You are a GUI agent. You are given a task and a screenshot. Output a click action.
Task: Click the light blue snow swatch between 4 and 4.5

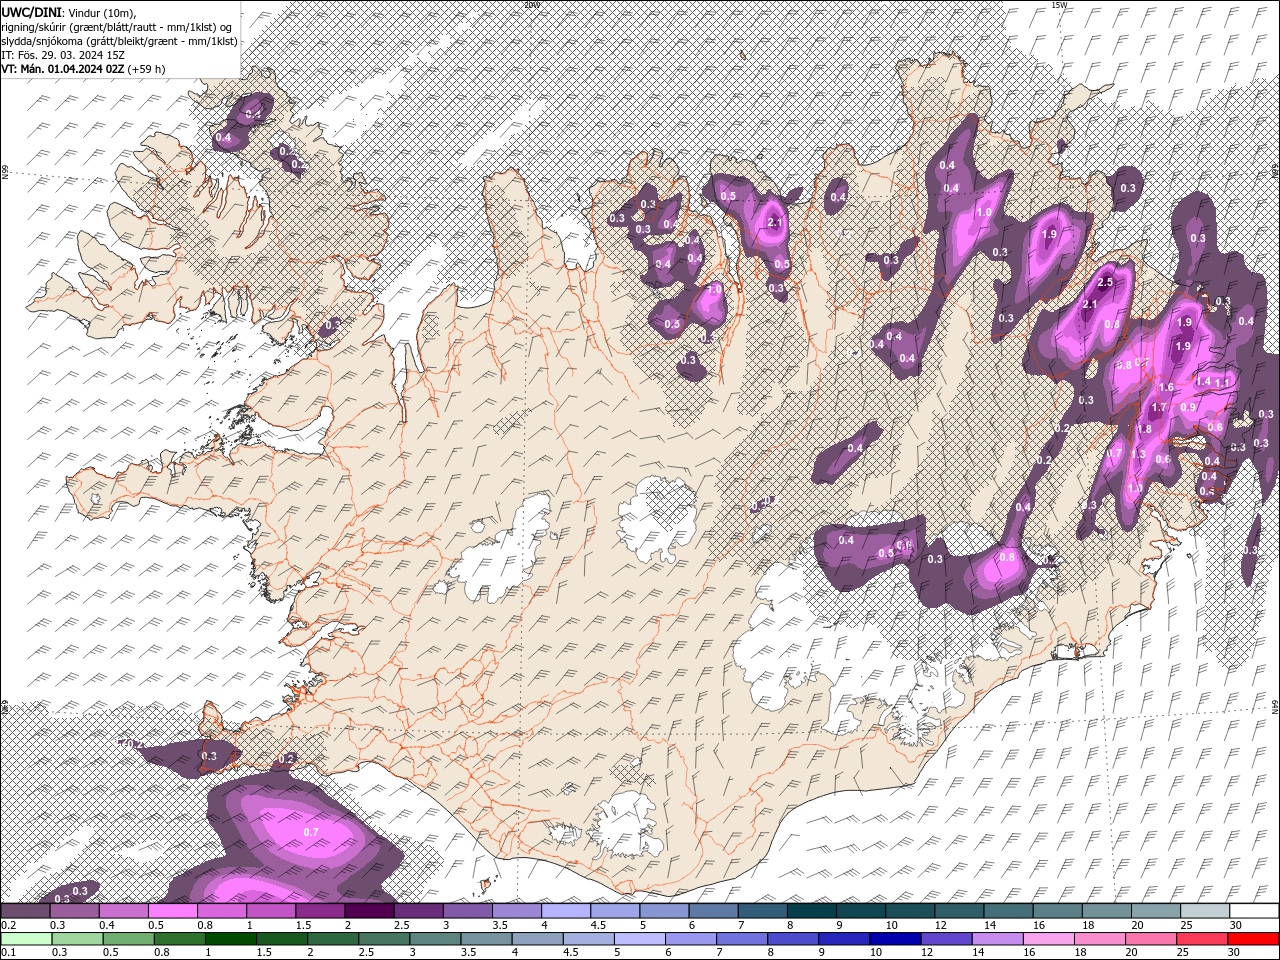tap(565, 911)
